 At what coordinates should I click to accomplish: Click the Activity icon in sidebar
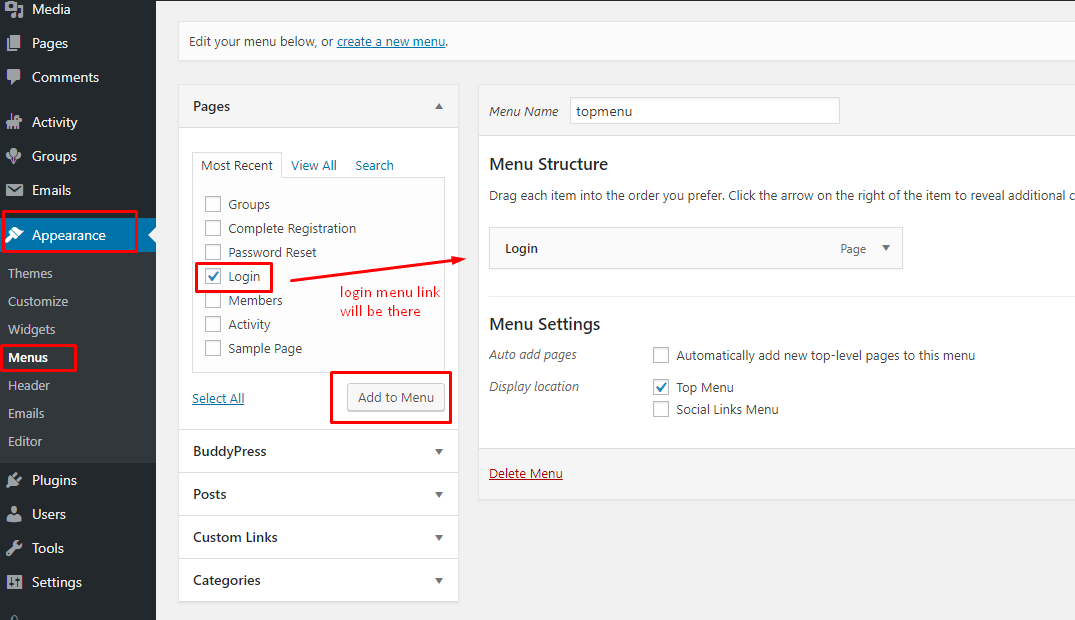tap(14, 122)
